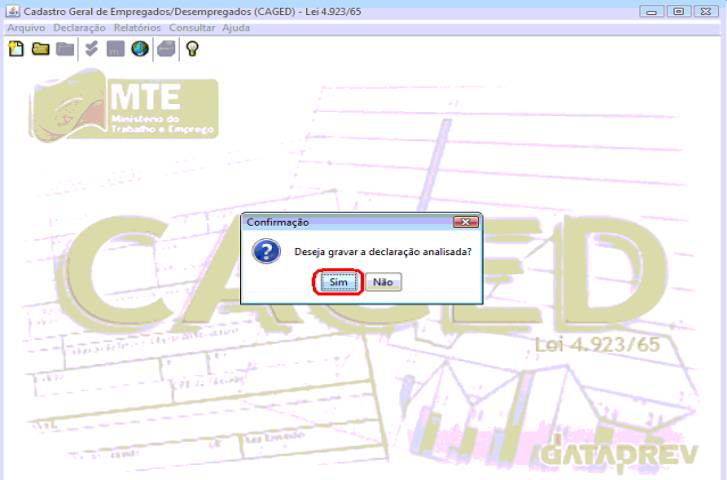The height and width of the screenshot is (480, 727).
Task: Click the Java icon in the title bar
Action: [x=13, y=11]
